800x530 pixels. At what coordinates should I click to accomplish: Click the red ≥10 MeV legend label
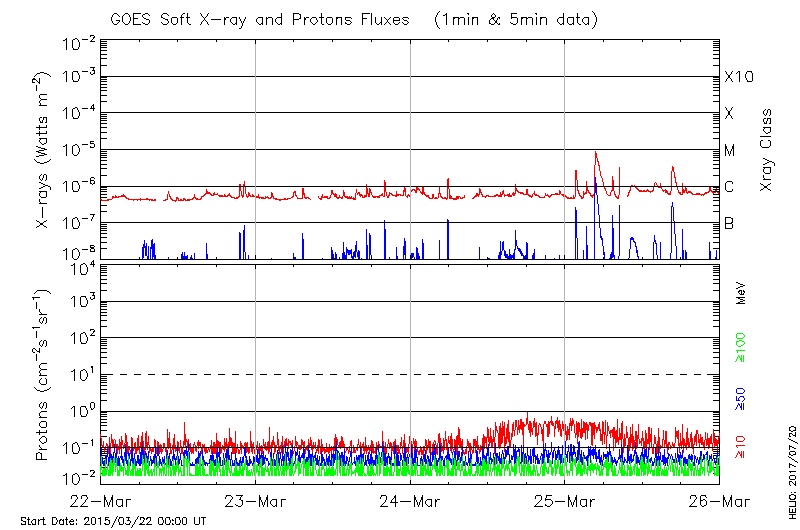pos(741,446)
